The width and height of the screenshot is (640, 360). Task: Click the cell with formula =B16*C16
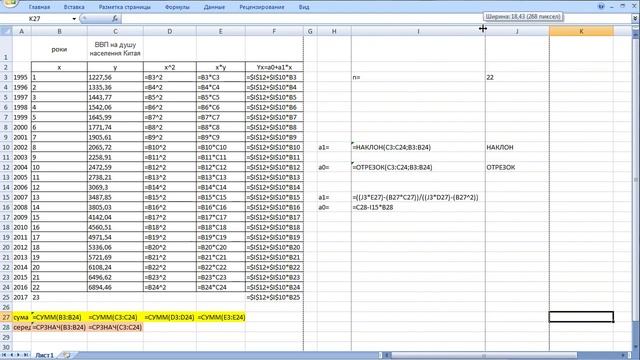point(220,207)
